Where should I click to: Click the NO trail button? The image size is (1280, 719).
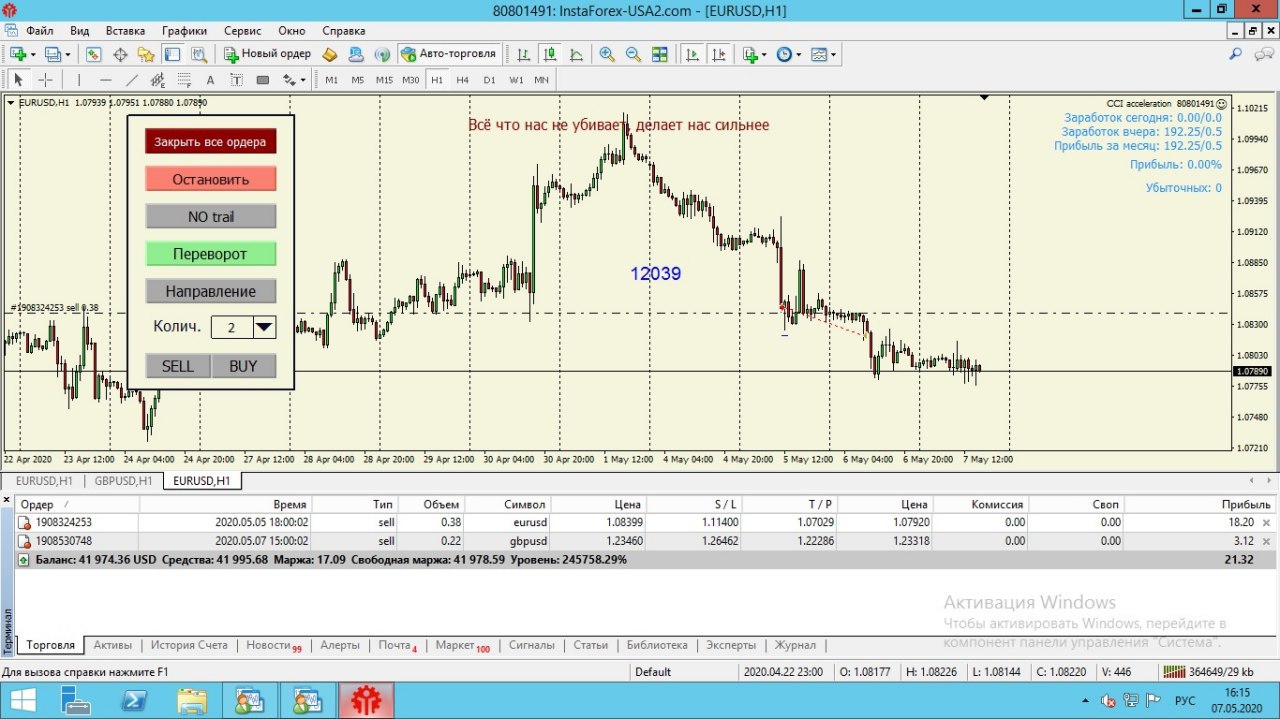point(210,217)
